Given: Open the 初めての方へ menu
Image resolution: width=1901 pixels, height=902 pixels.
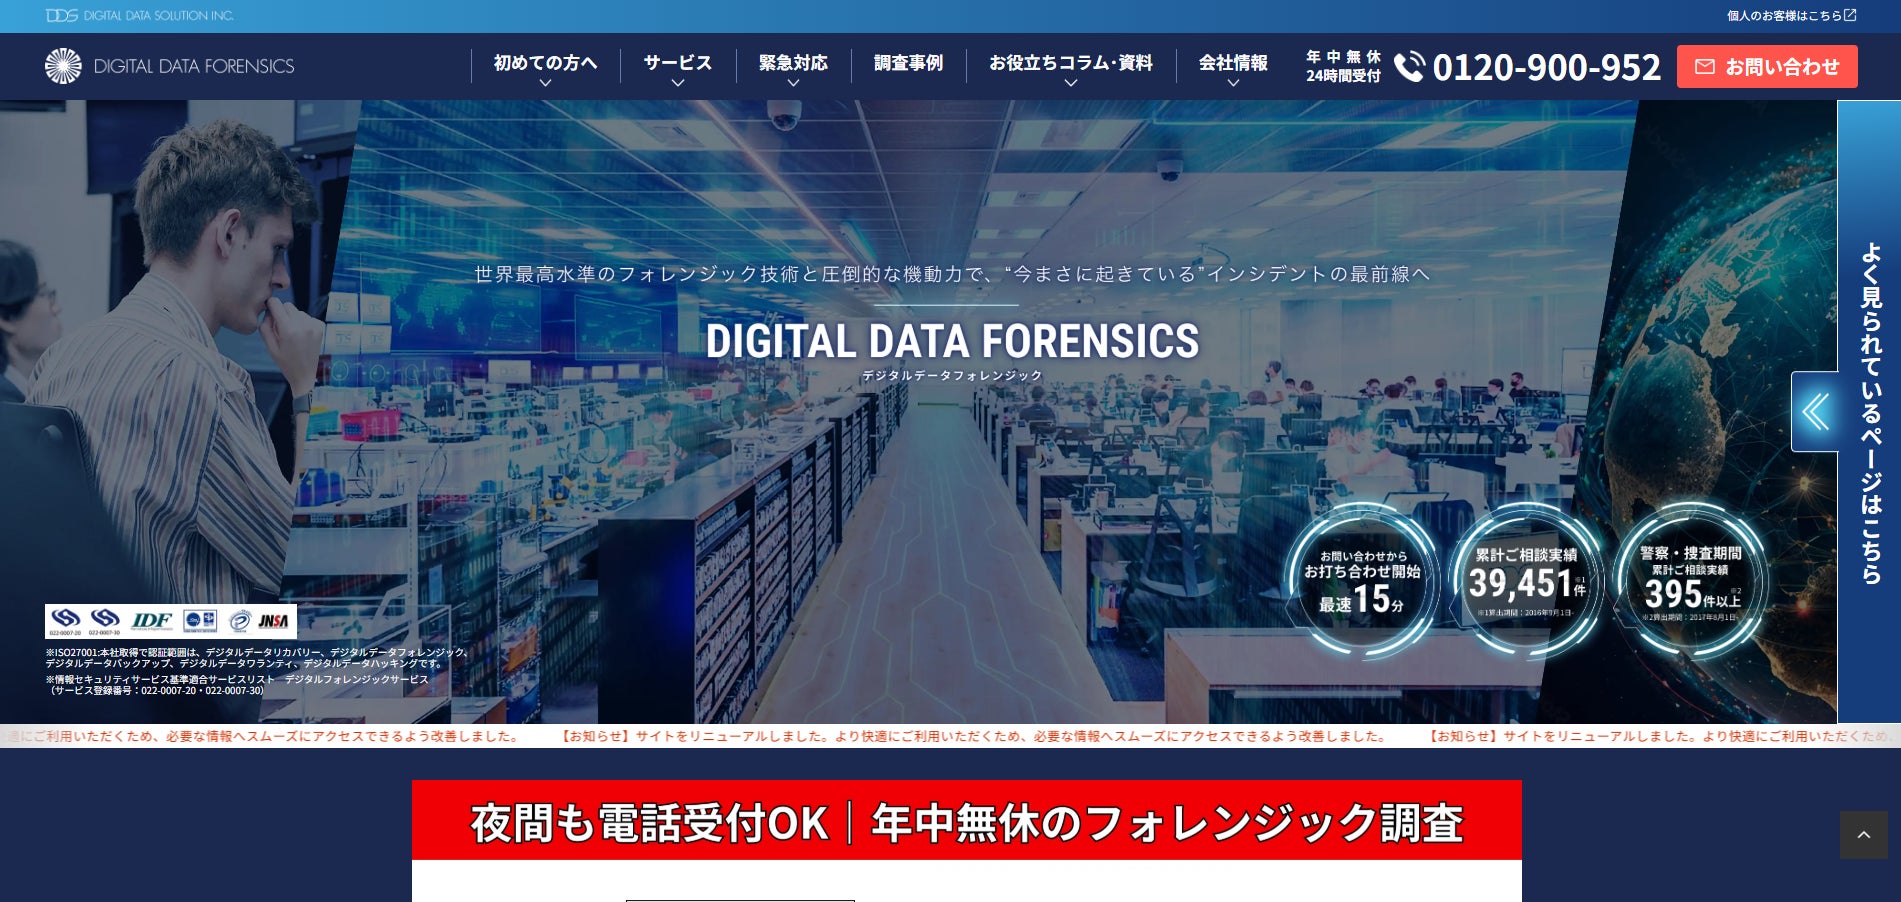Looking at the screenshot, I should click(x=545, y=63).
